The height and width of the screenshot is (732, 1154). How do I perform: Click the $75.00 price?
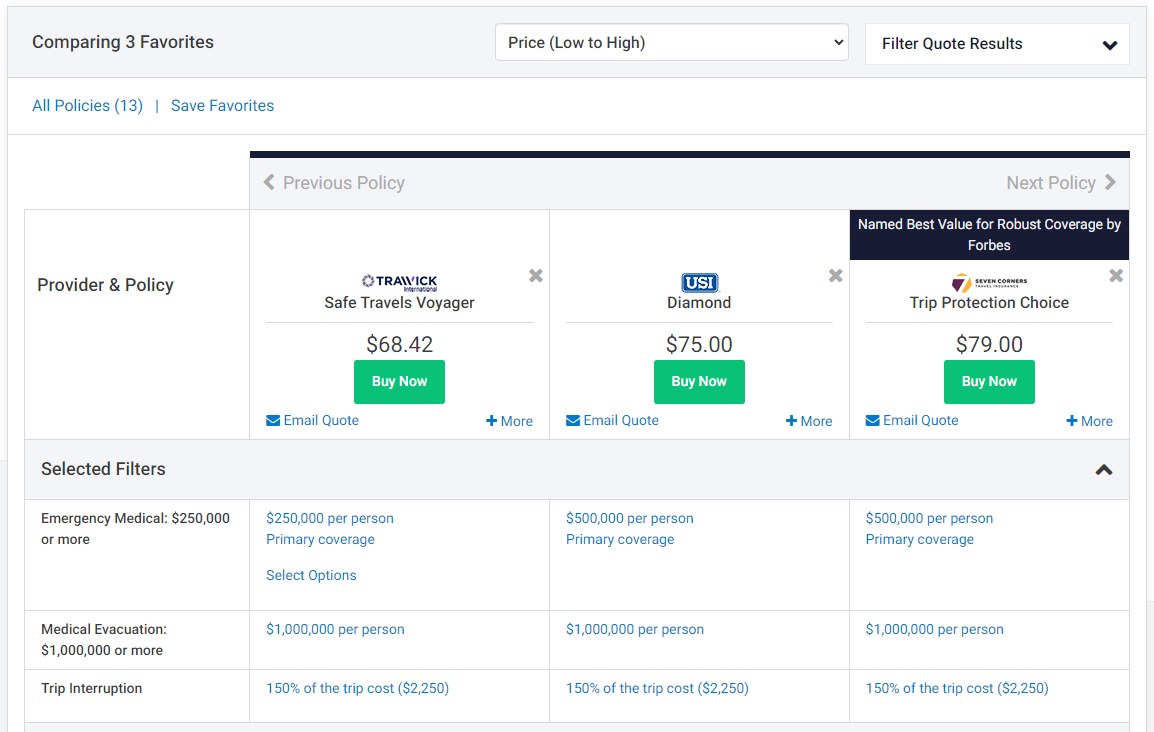click(699, 345)
